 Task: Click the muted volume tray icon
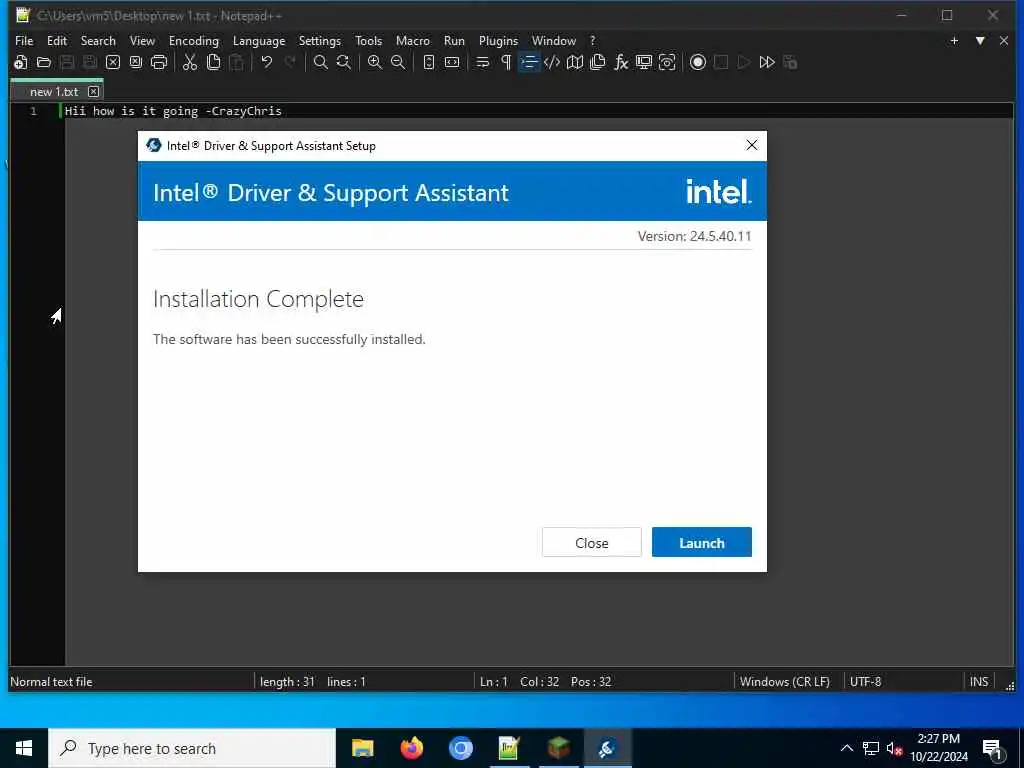(x=894, y=748)
